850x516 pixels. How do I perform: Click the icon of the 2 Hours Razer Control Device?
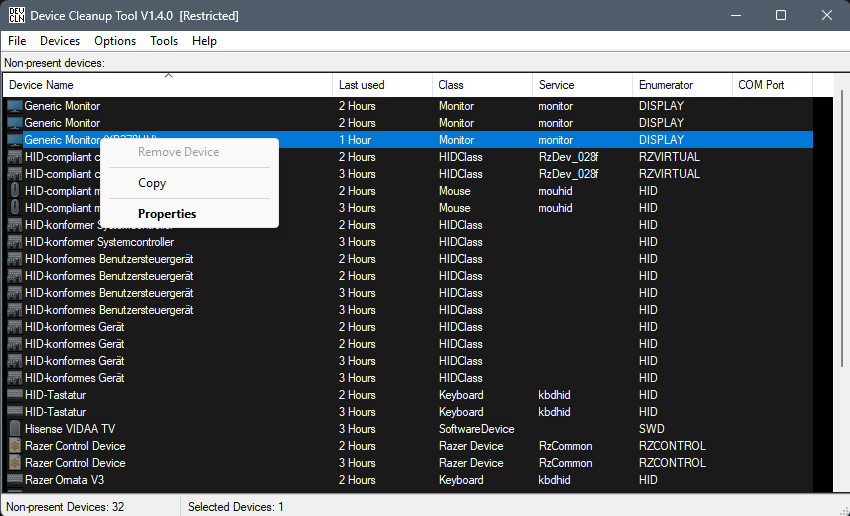(x=15, y=446)
